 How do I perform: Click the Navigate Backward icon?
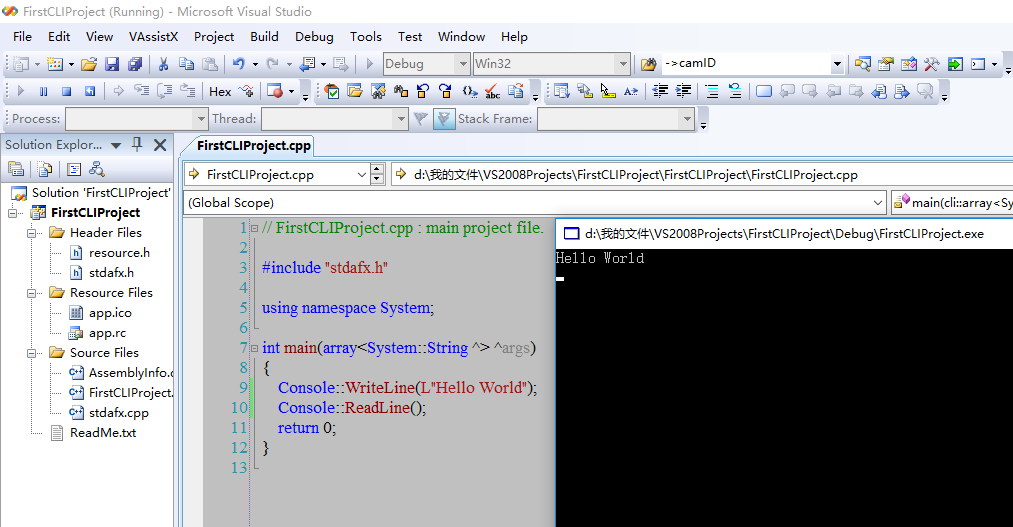click(x=308, y=64)
